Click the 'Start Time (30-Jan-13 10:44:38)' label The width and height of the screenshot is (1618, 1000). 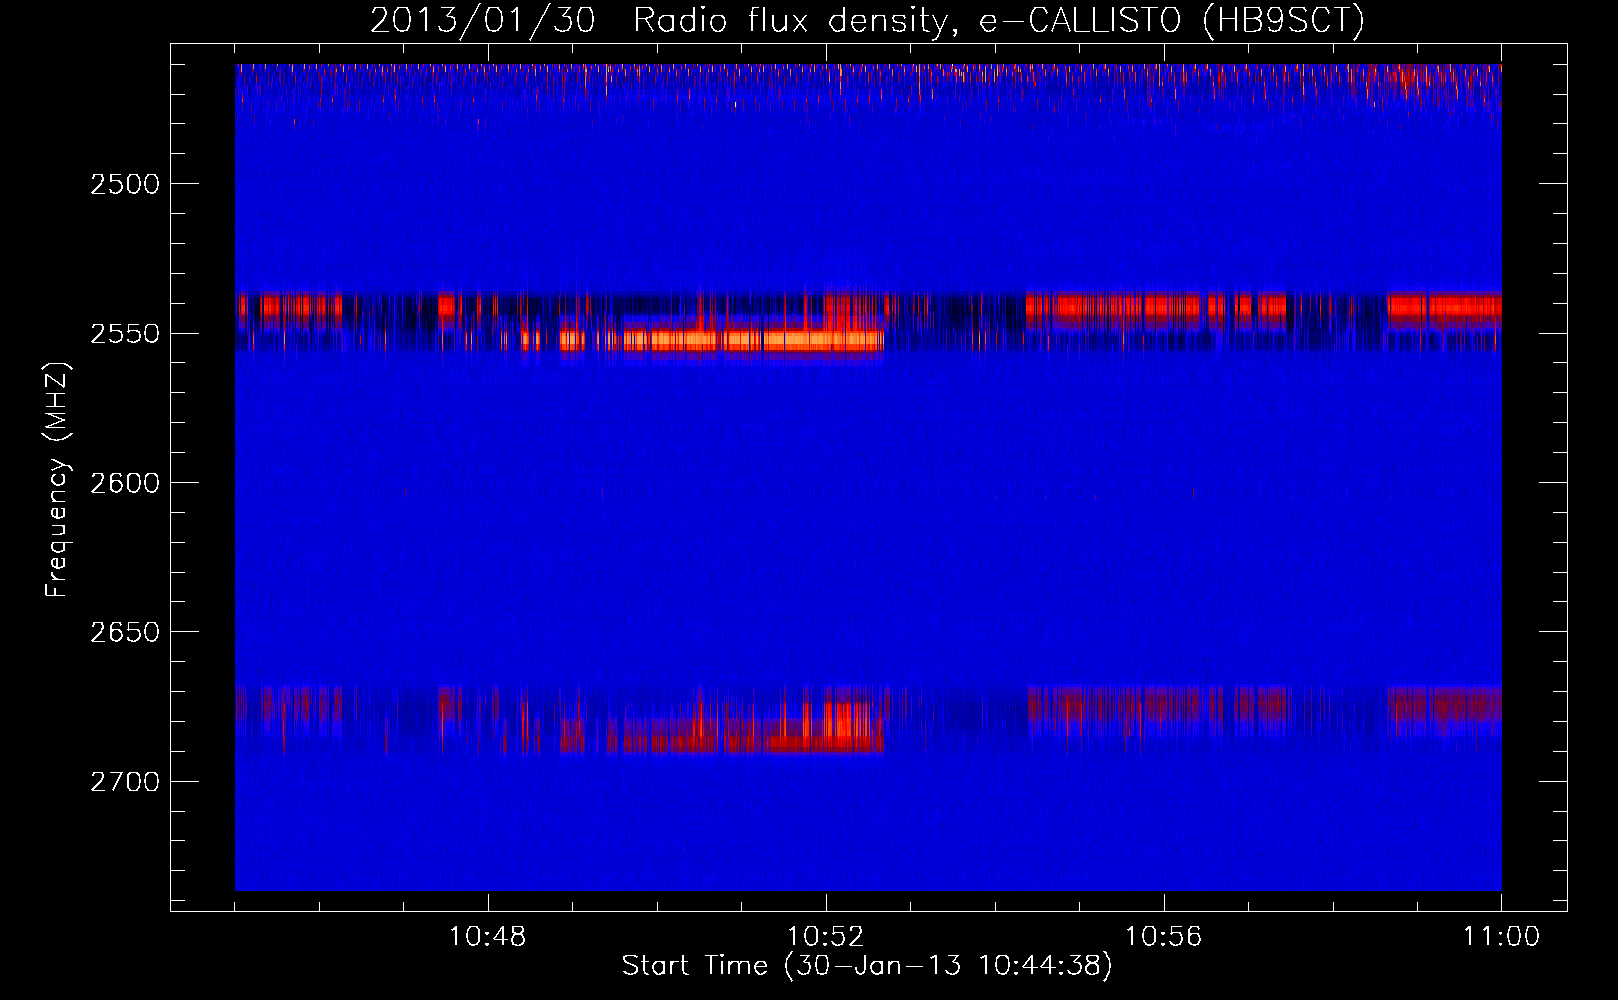coord(867,966)
